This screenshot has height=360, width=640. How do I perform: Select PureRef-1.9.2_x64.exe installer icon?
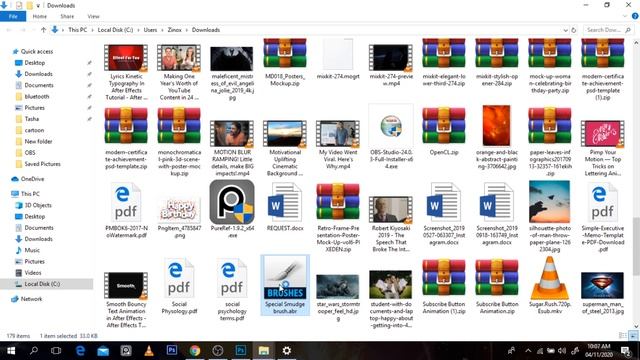pos(232,209)
